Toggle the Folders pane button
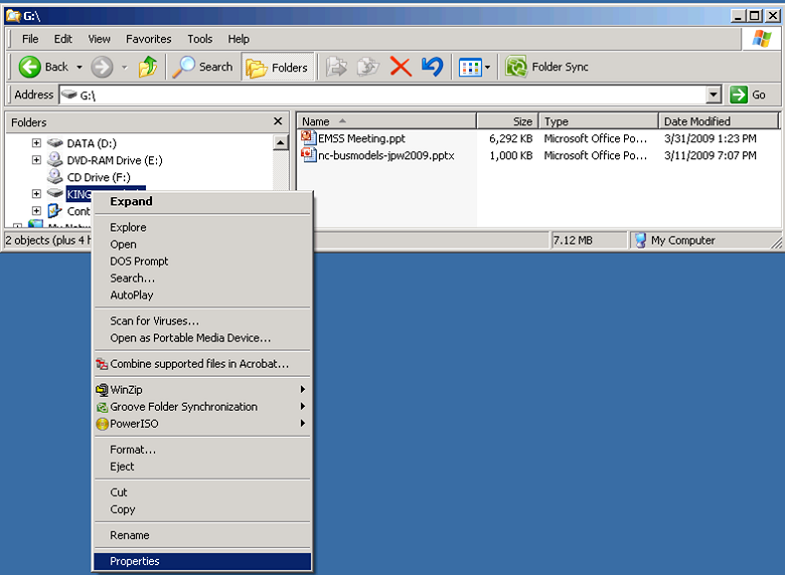Screen dimensions: 785x575 coord(278,67)
